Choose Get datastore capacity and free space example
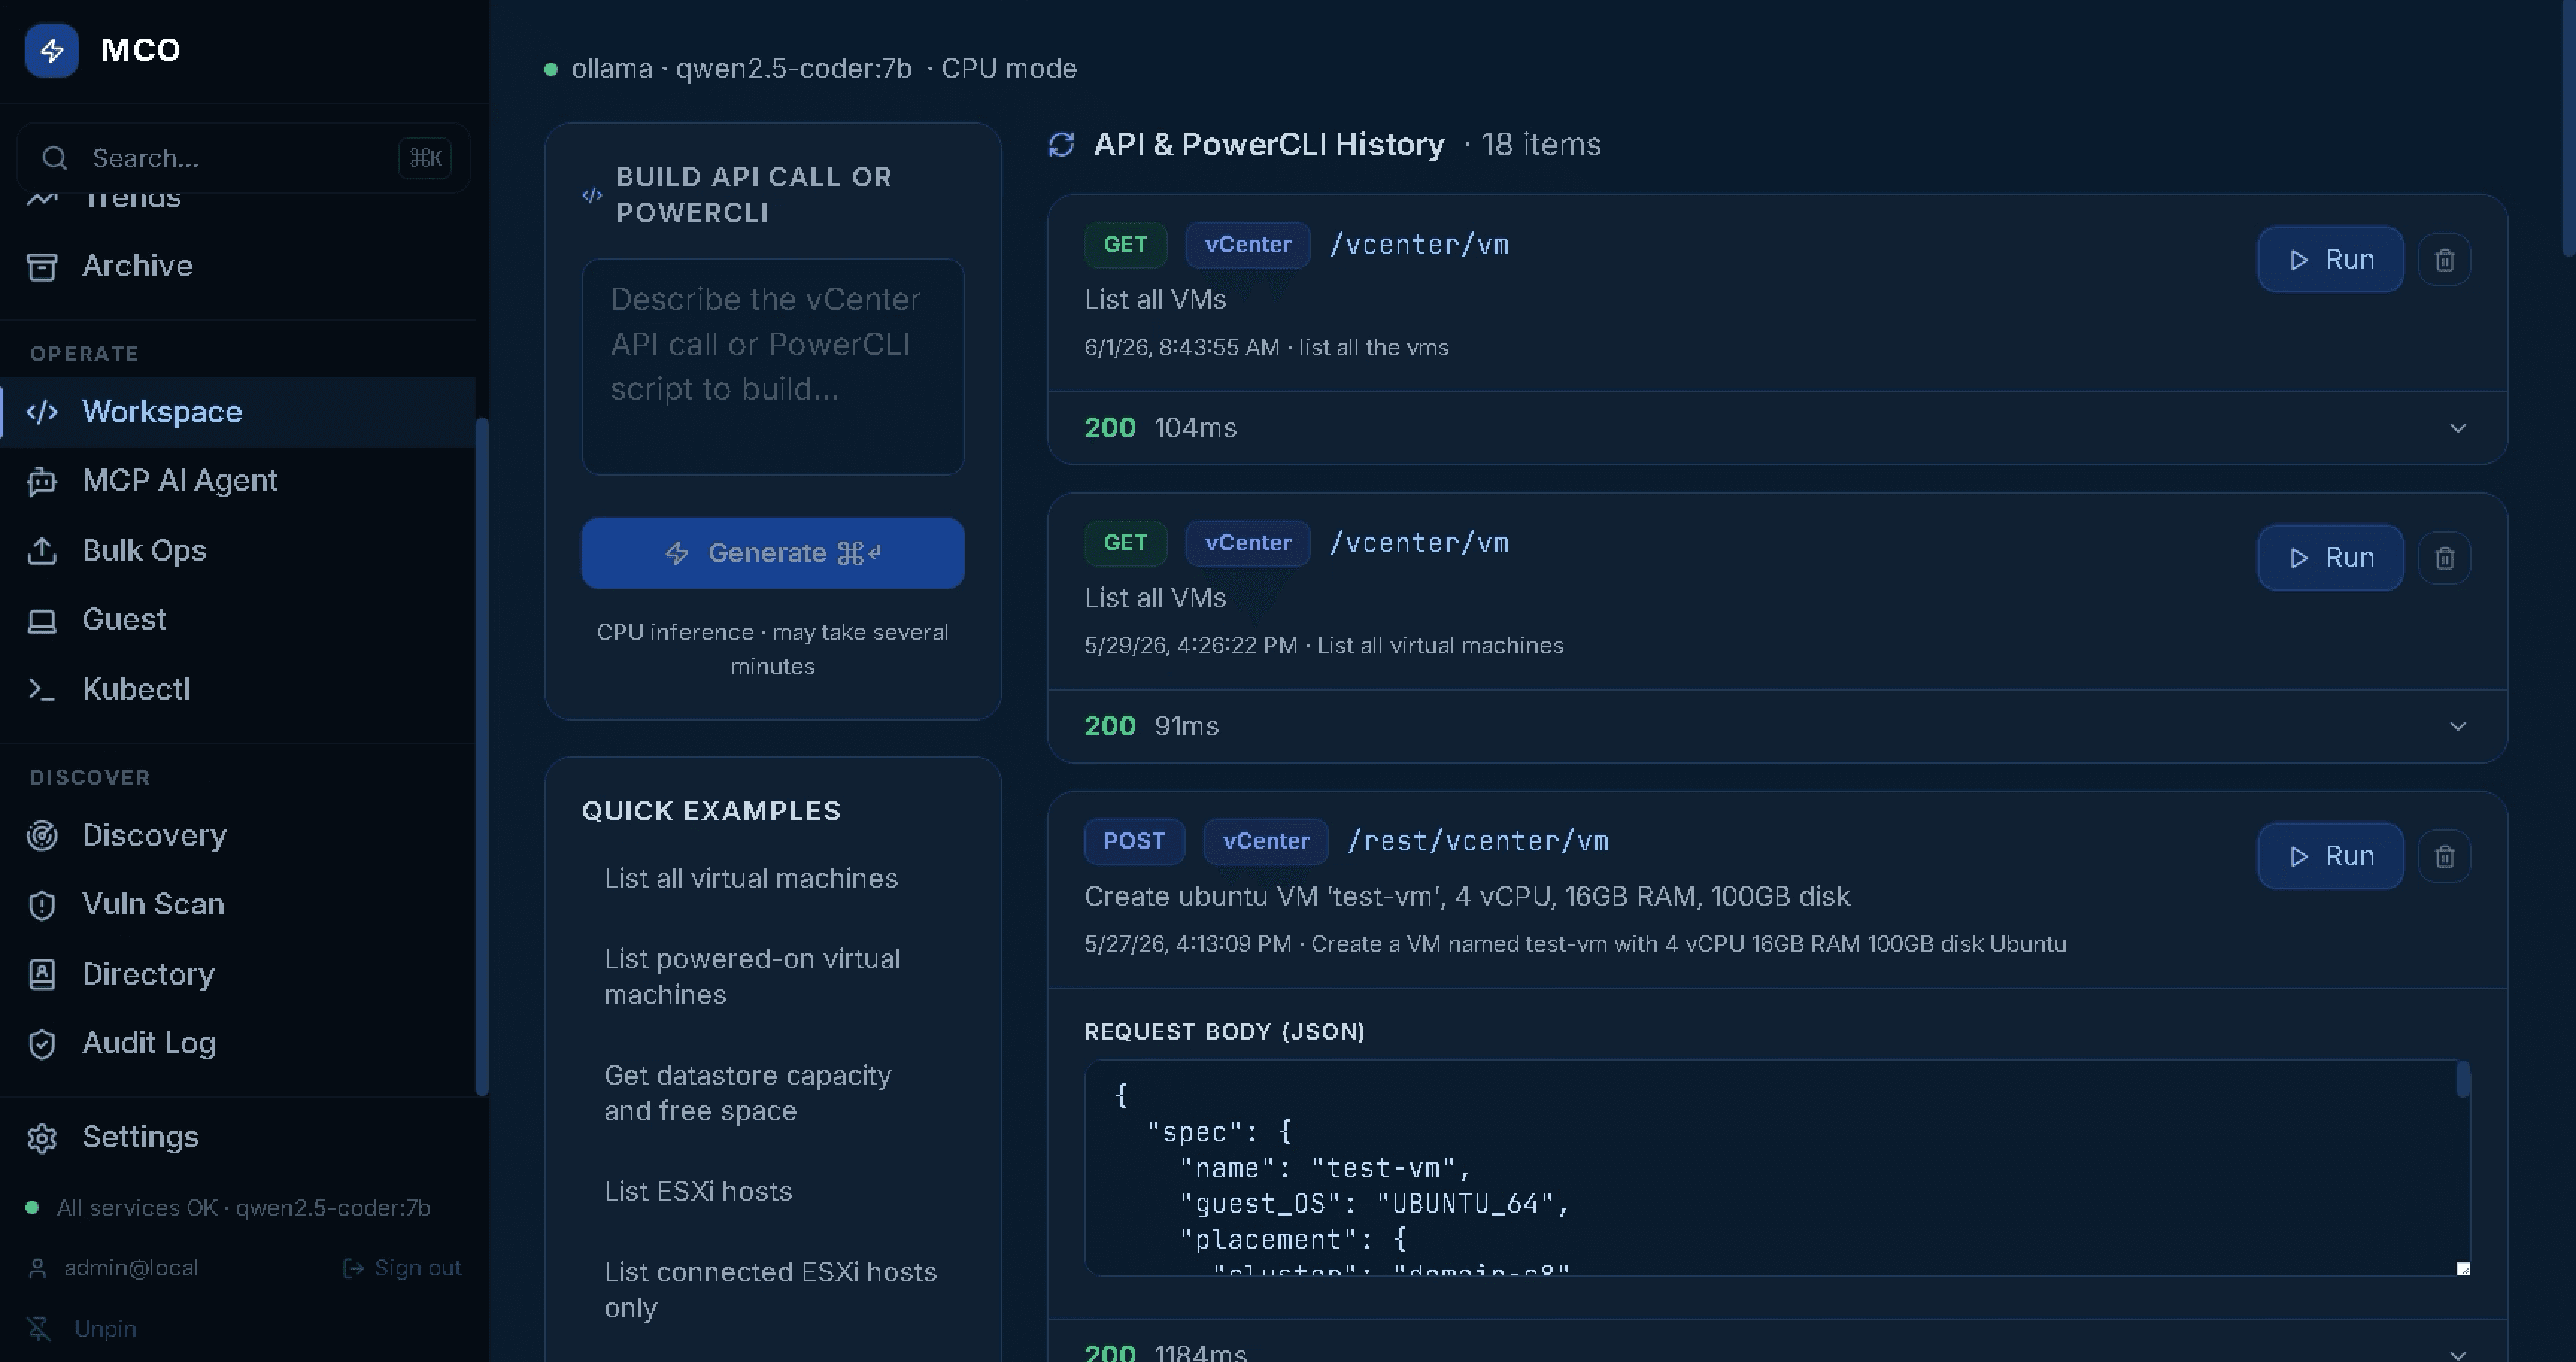This screenshot has height=1362, width=2576. pyautogui.click(x=747, y=1093)
